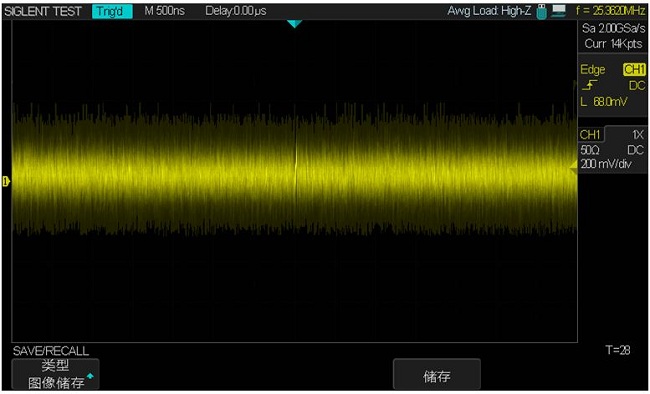
Task: Click the Trig'd status indicator
Action: click(112, 11)
